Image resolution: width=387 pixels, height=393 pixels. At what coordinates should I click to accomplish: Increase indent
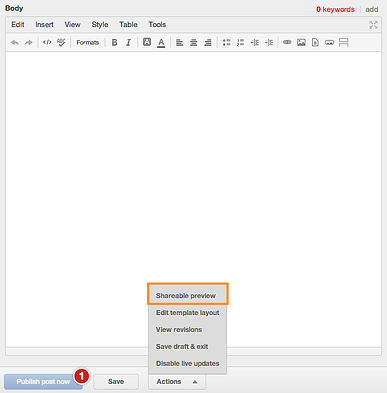point(269,42)
